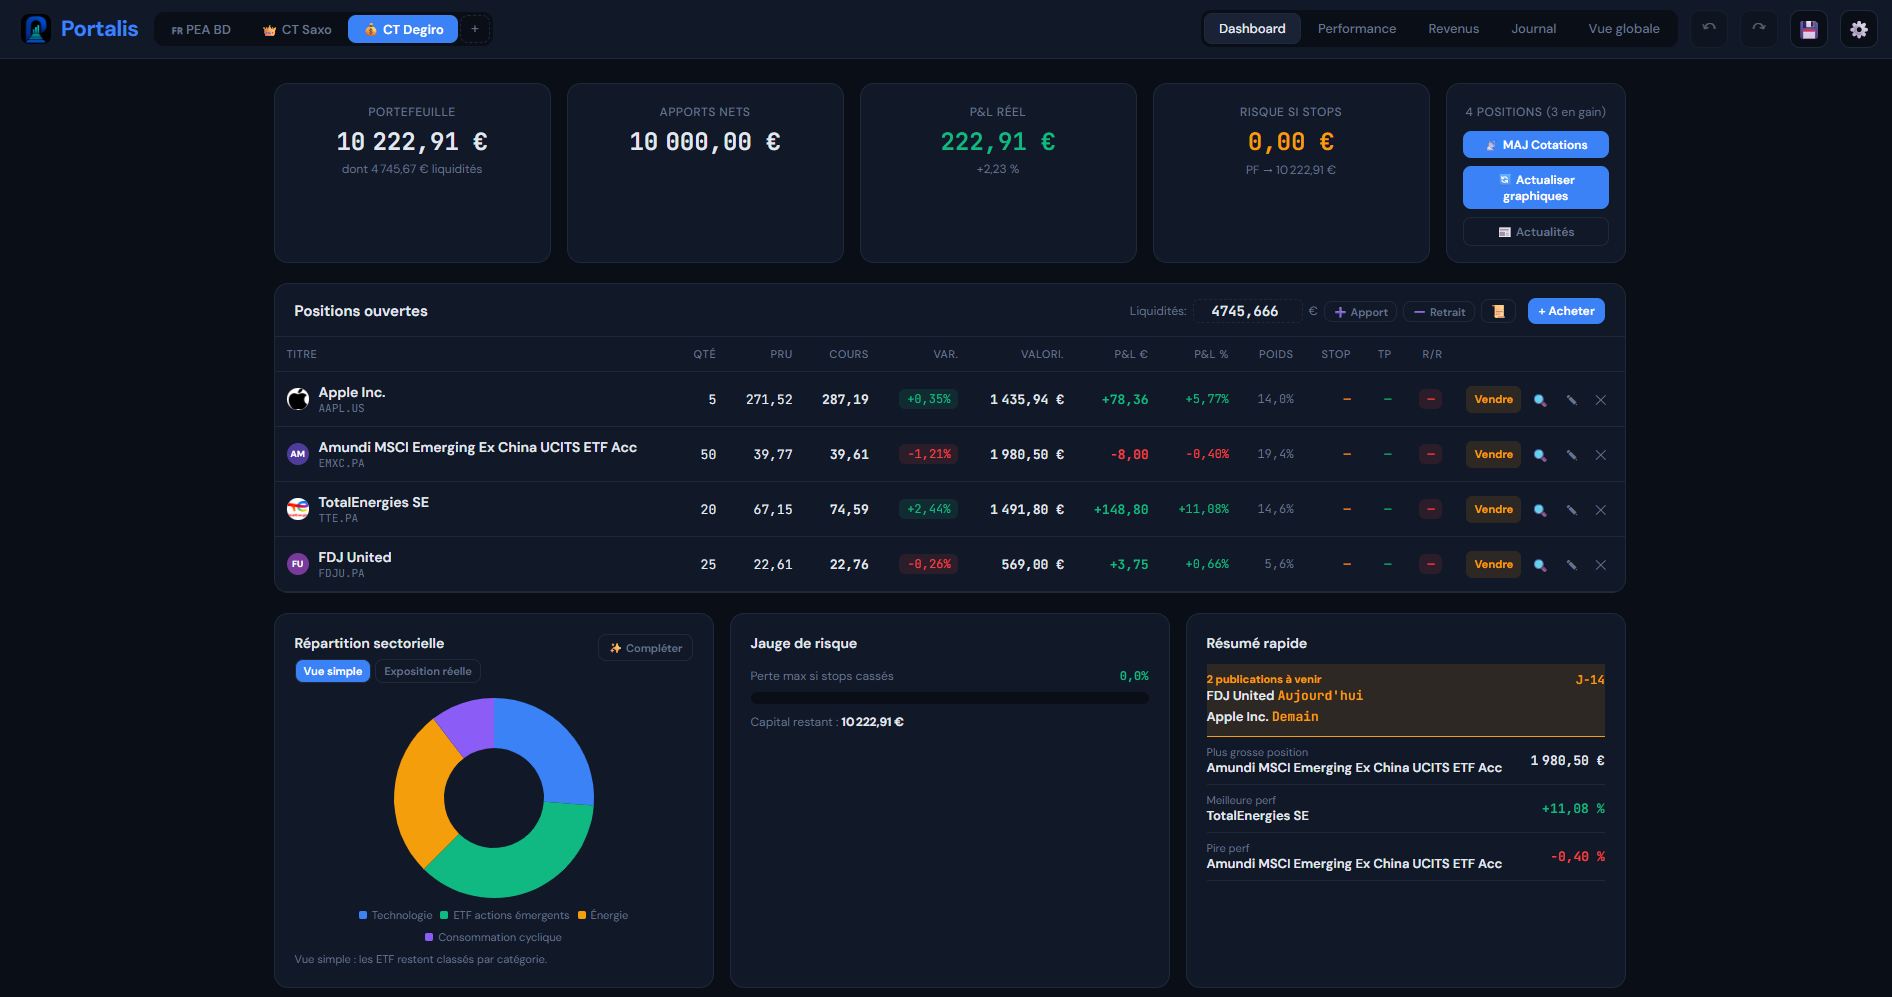Edit the Apple Inc. position with pencil icon

coord(1571,400)
